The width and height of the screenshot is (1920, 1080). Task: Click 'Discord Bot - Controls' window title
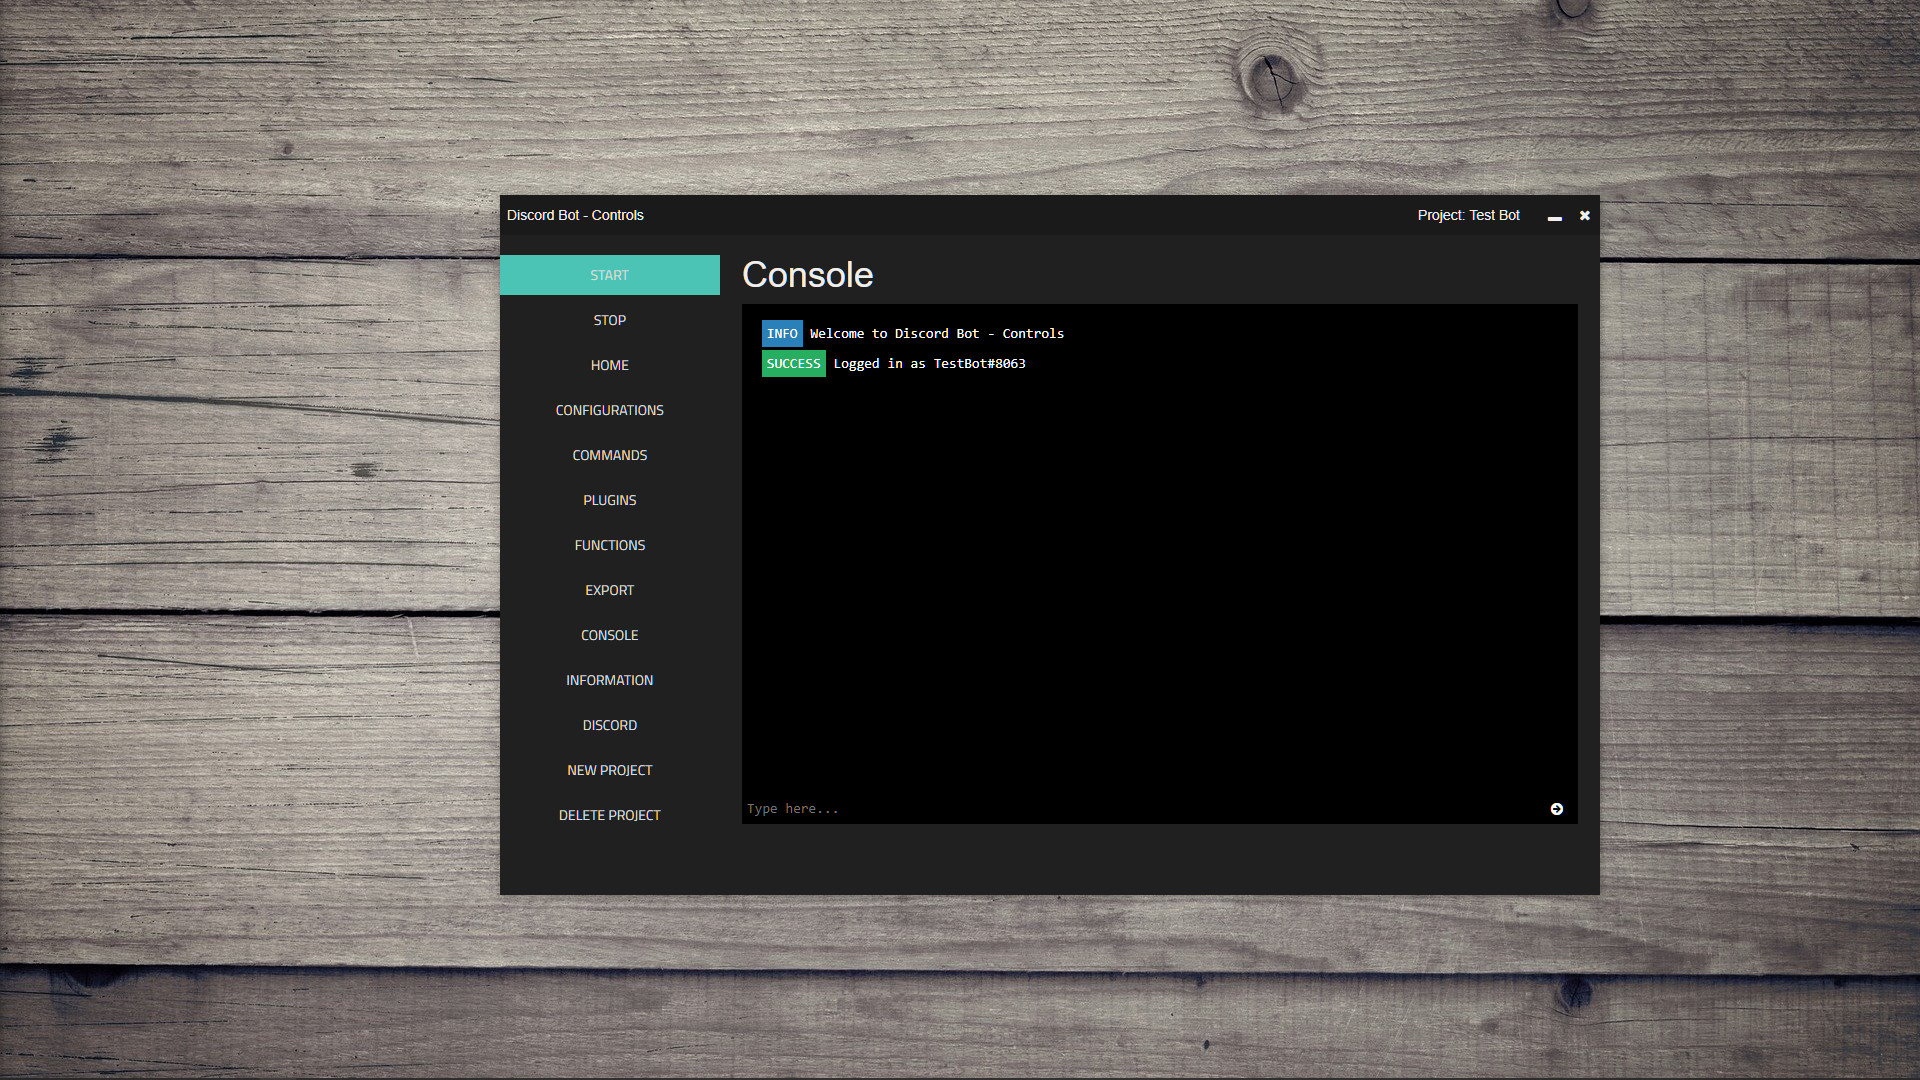pos(575,215)
